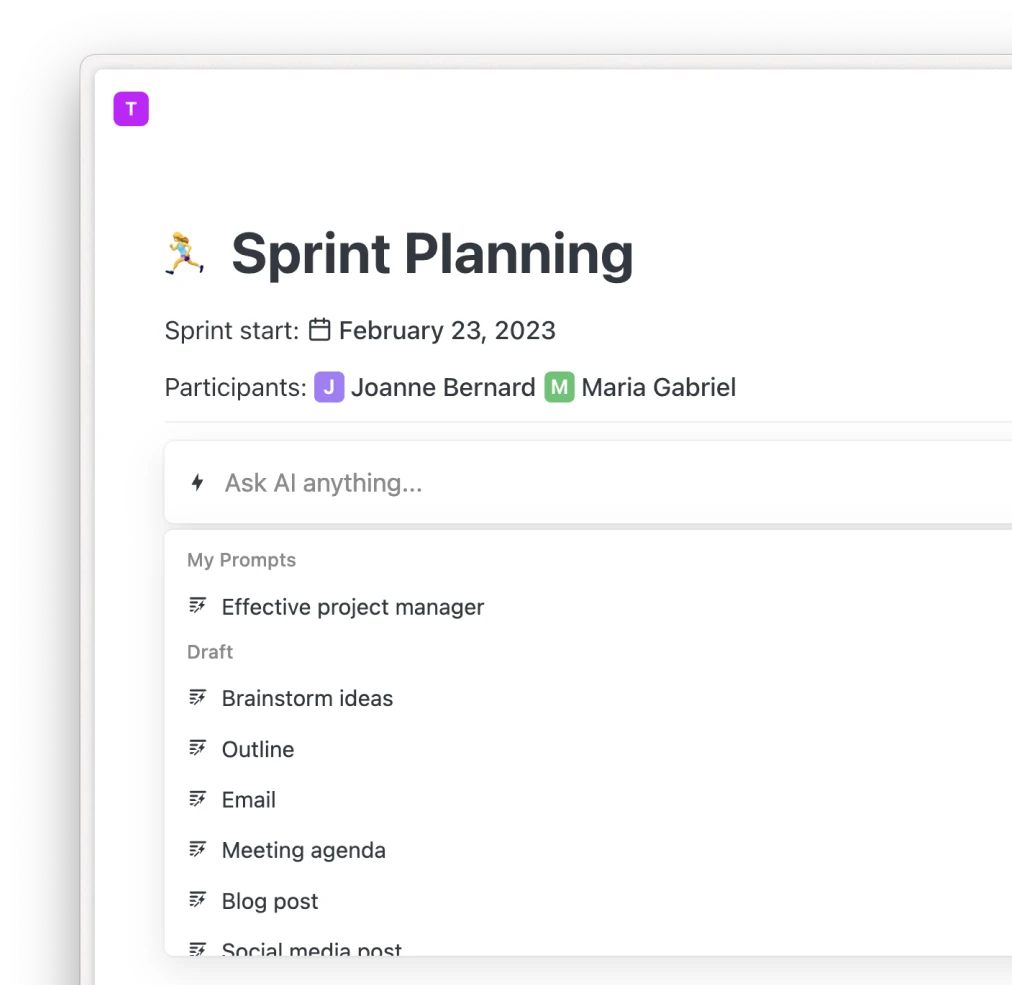
Task: Click the prompt icon next to Blog post
Action: (198, 899)
